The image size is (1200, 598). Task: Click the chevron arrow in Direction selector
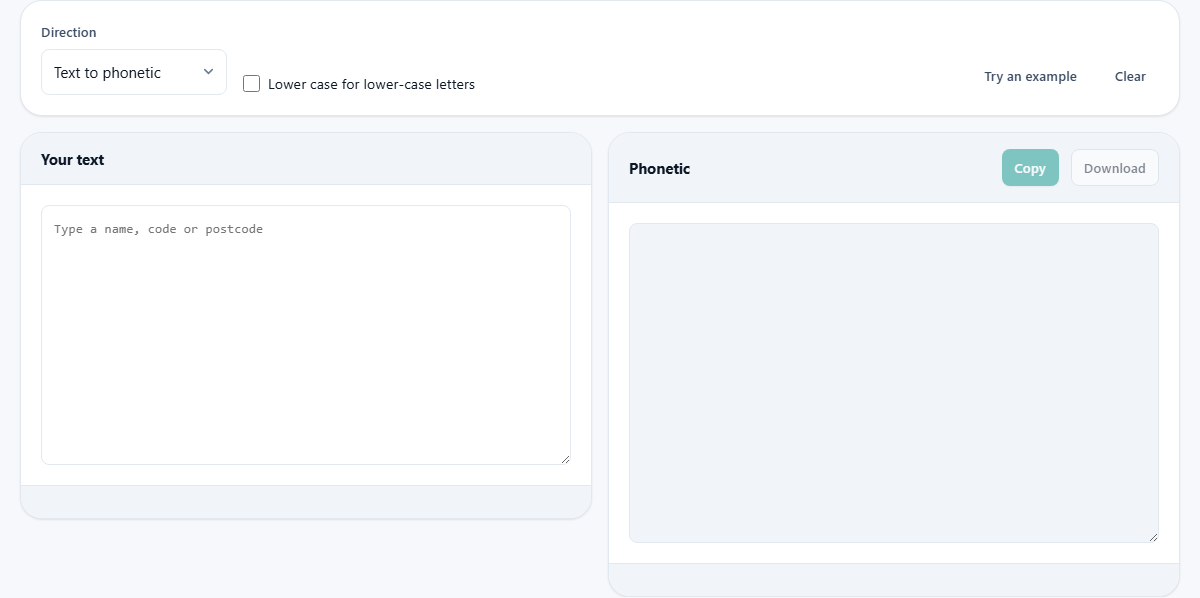[208, 72]
